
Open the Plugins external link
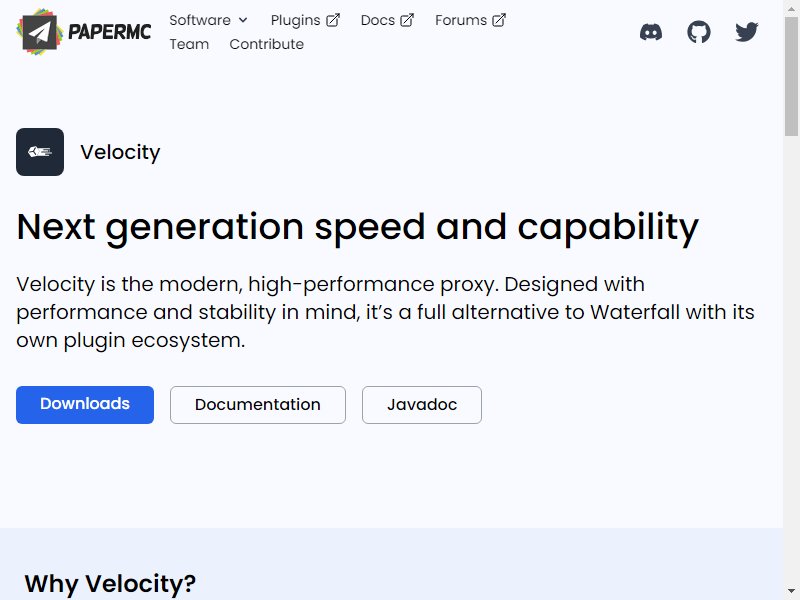click(x=305, y=20)
